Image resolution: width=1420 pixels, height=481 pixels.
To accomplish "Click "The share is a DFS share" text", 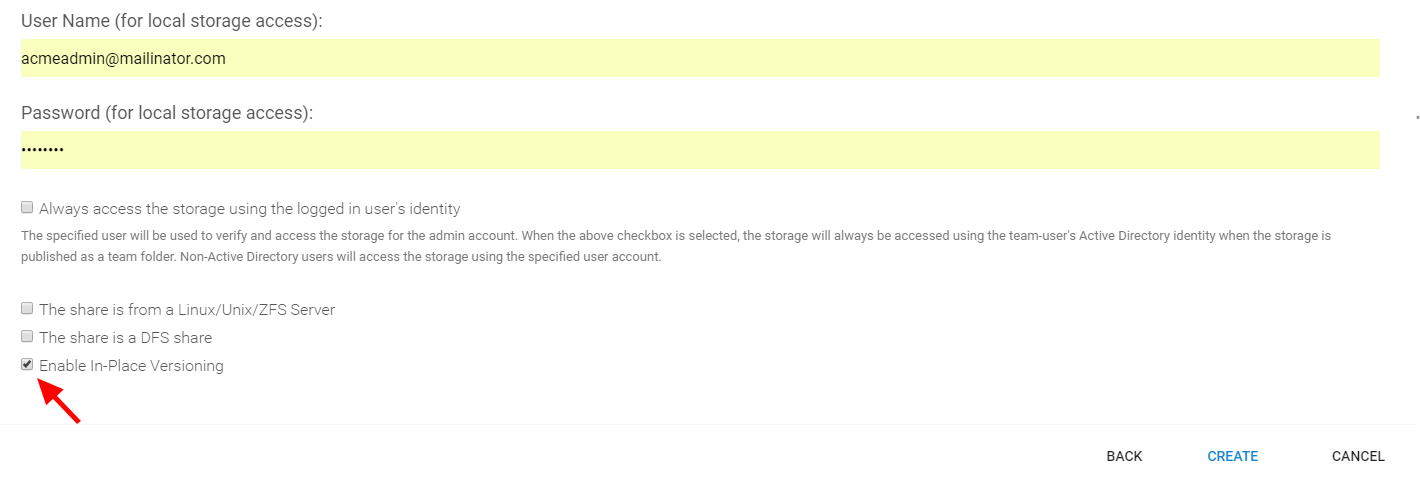I will pos(126,338).
